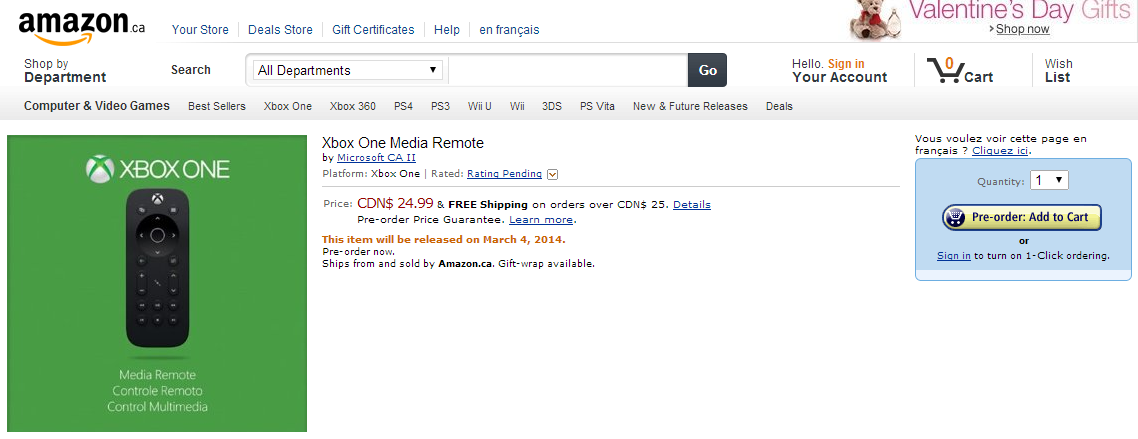Open the PS Vita category
The width and height of the screenshot is (1138, 439).
(x=597, y=106)
